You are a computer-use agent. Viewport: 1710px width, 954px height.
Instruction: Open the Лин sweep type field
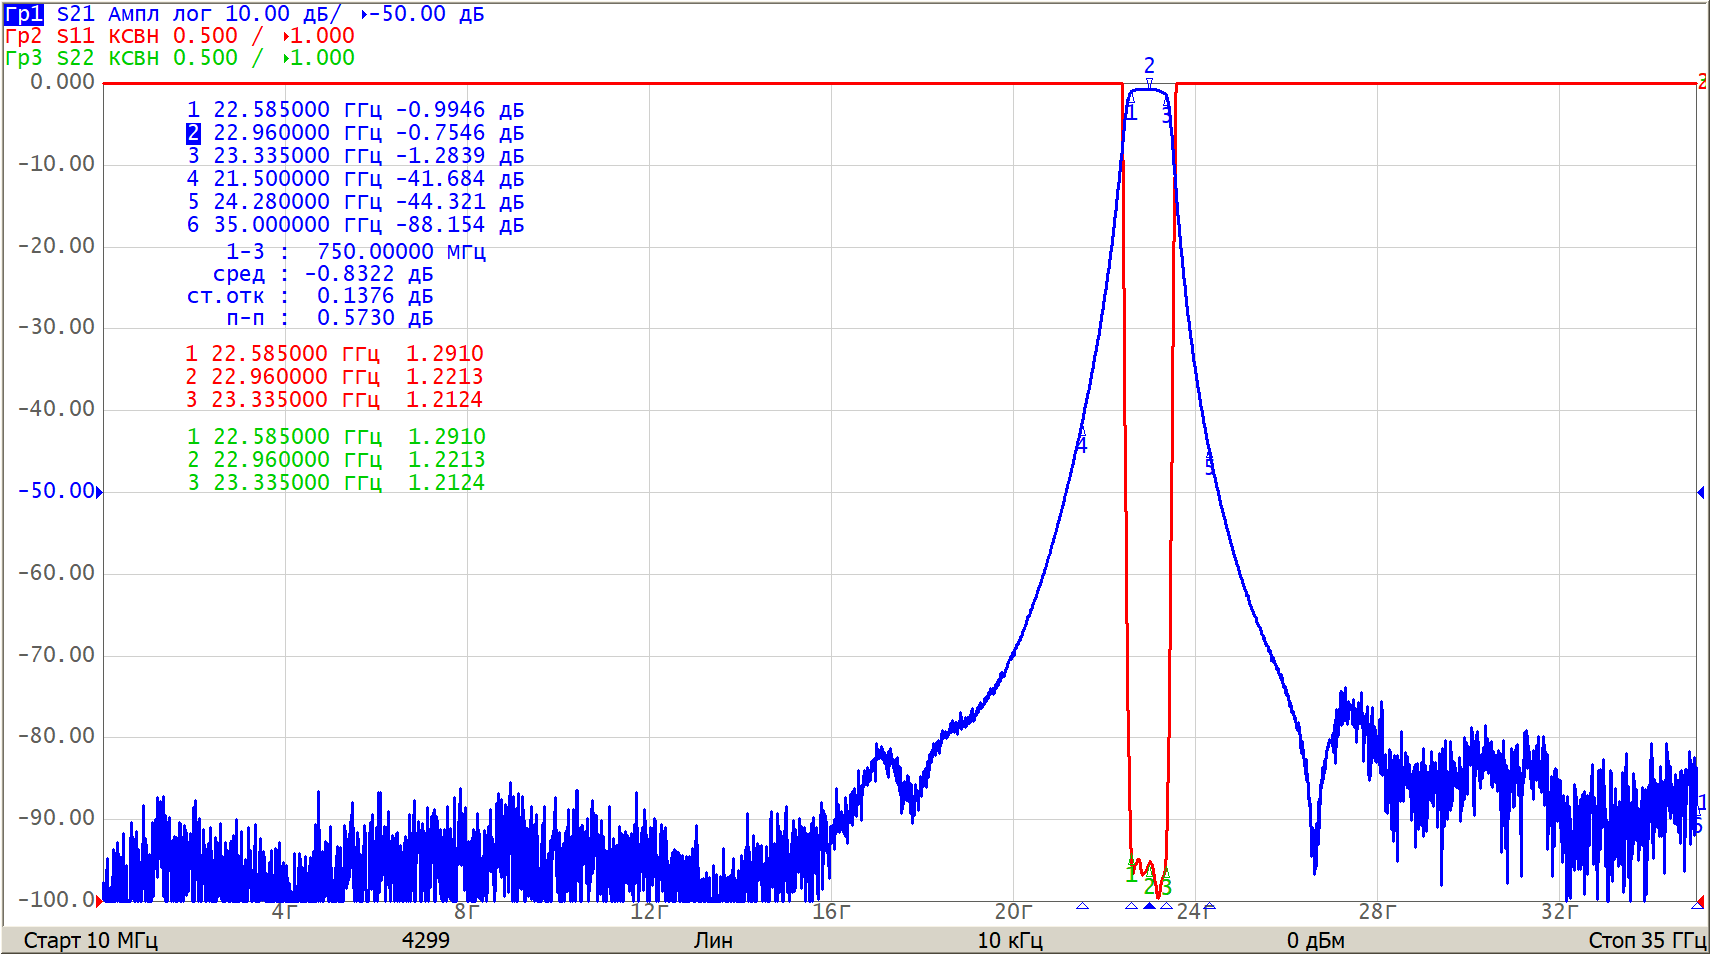[x=713, y=940]
